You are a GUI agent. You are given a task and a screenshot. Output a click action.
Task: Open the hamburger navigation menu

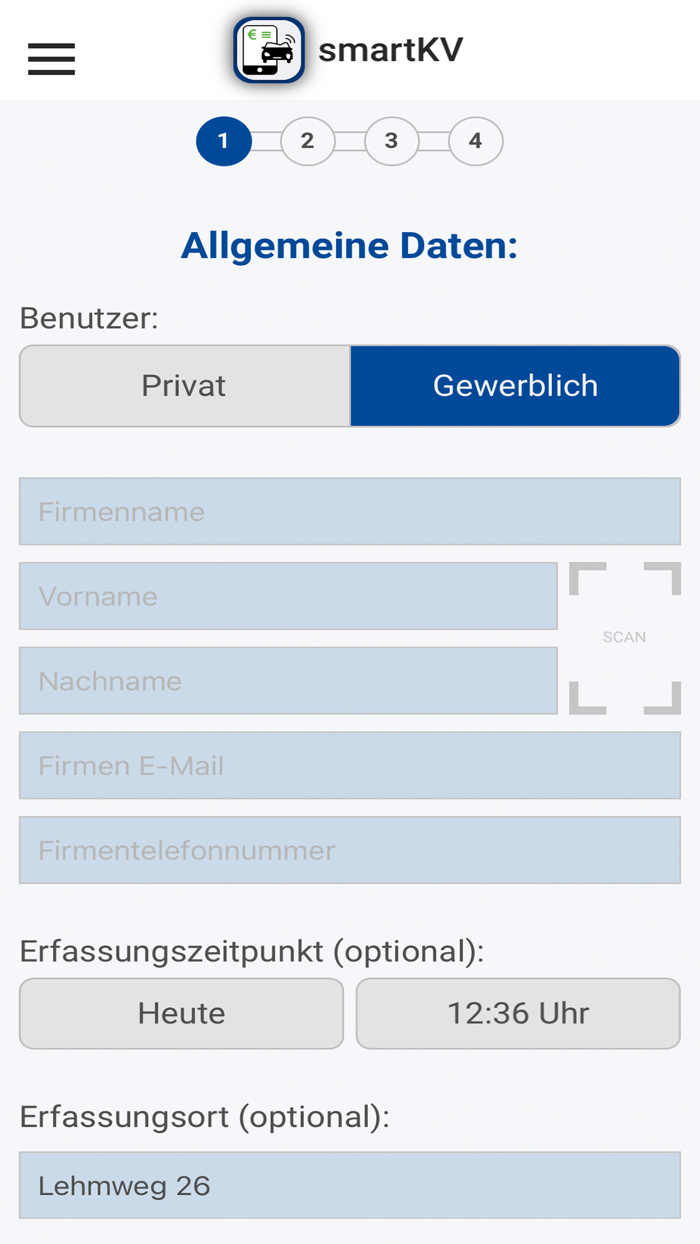click(x=50, y=59)
